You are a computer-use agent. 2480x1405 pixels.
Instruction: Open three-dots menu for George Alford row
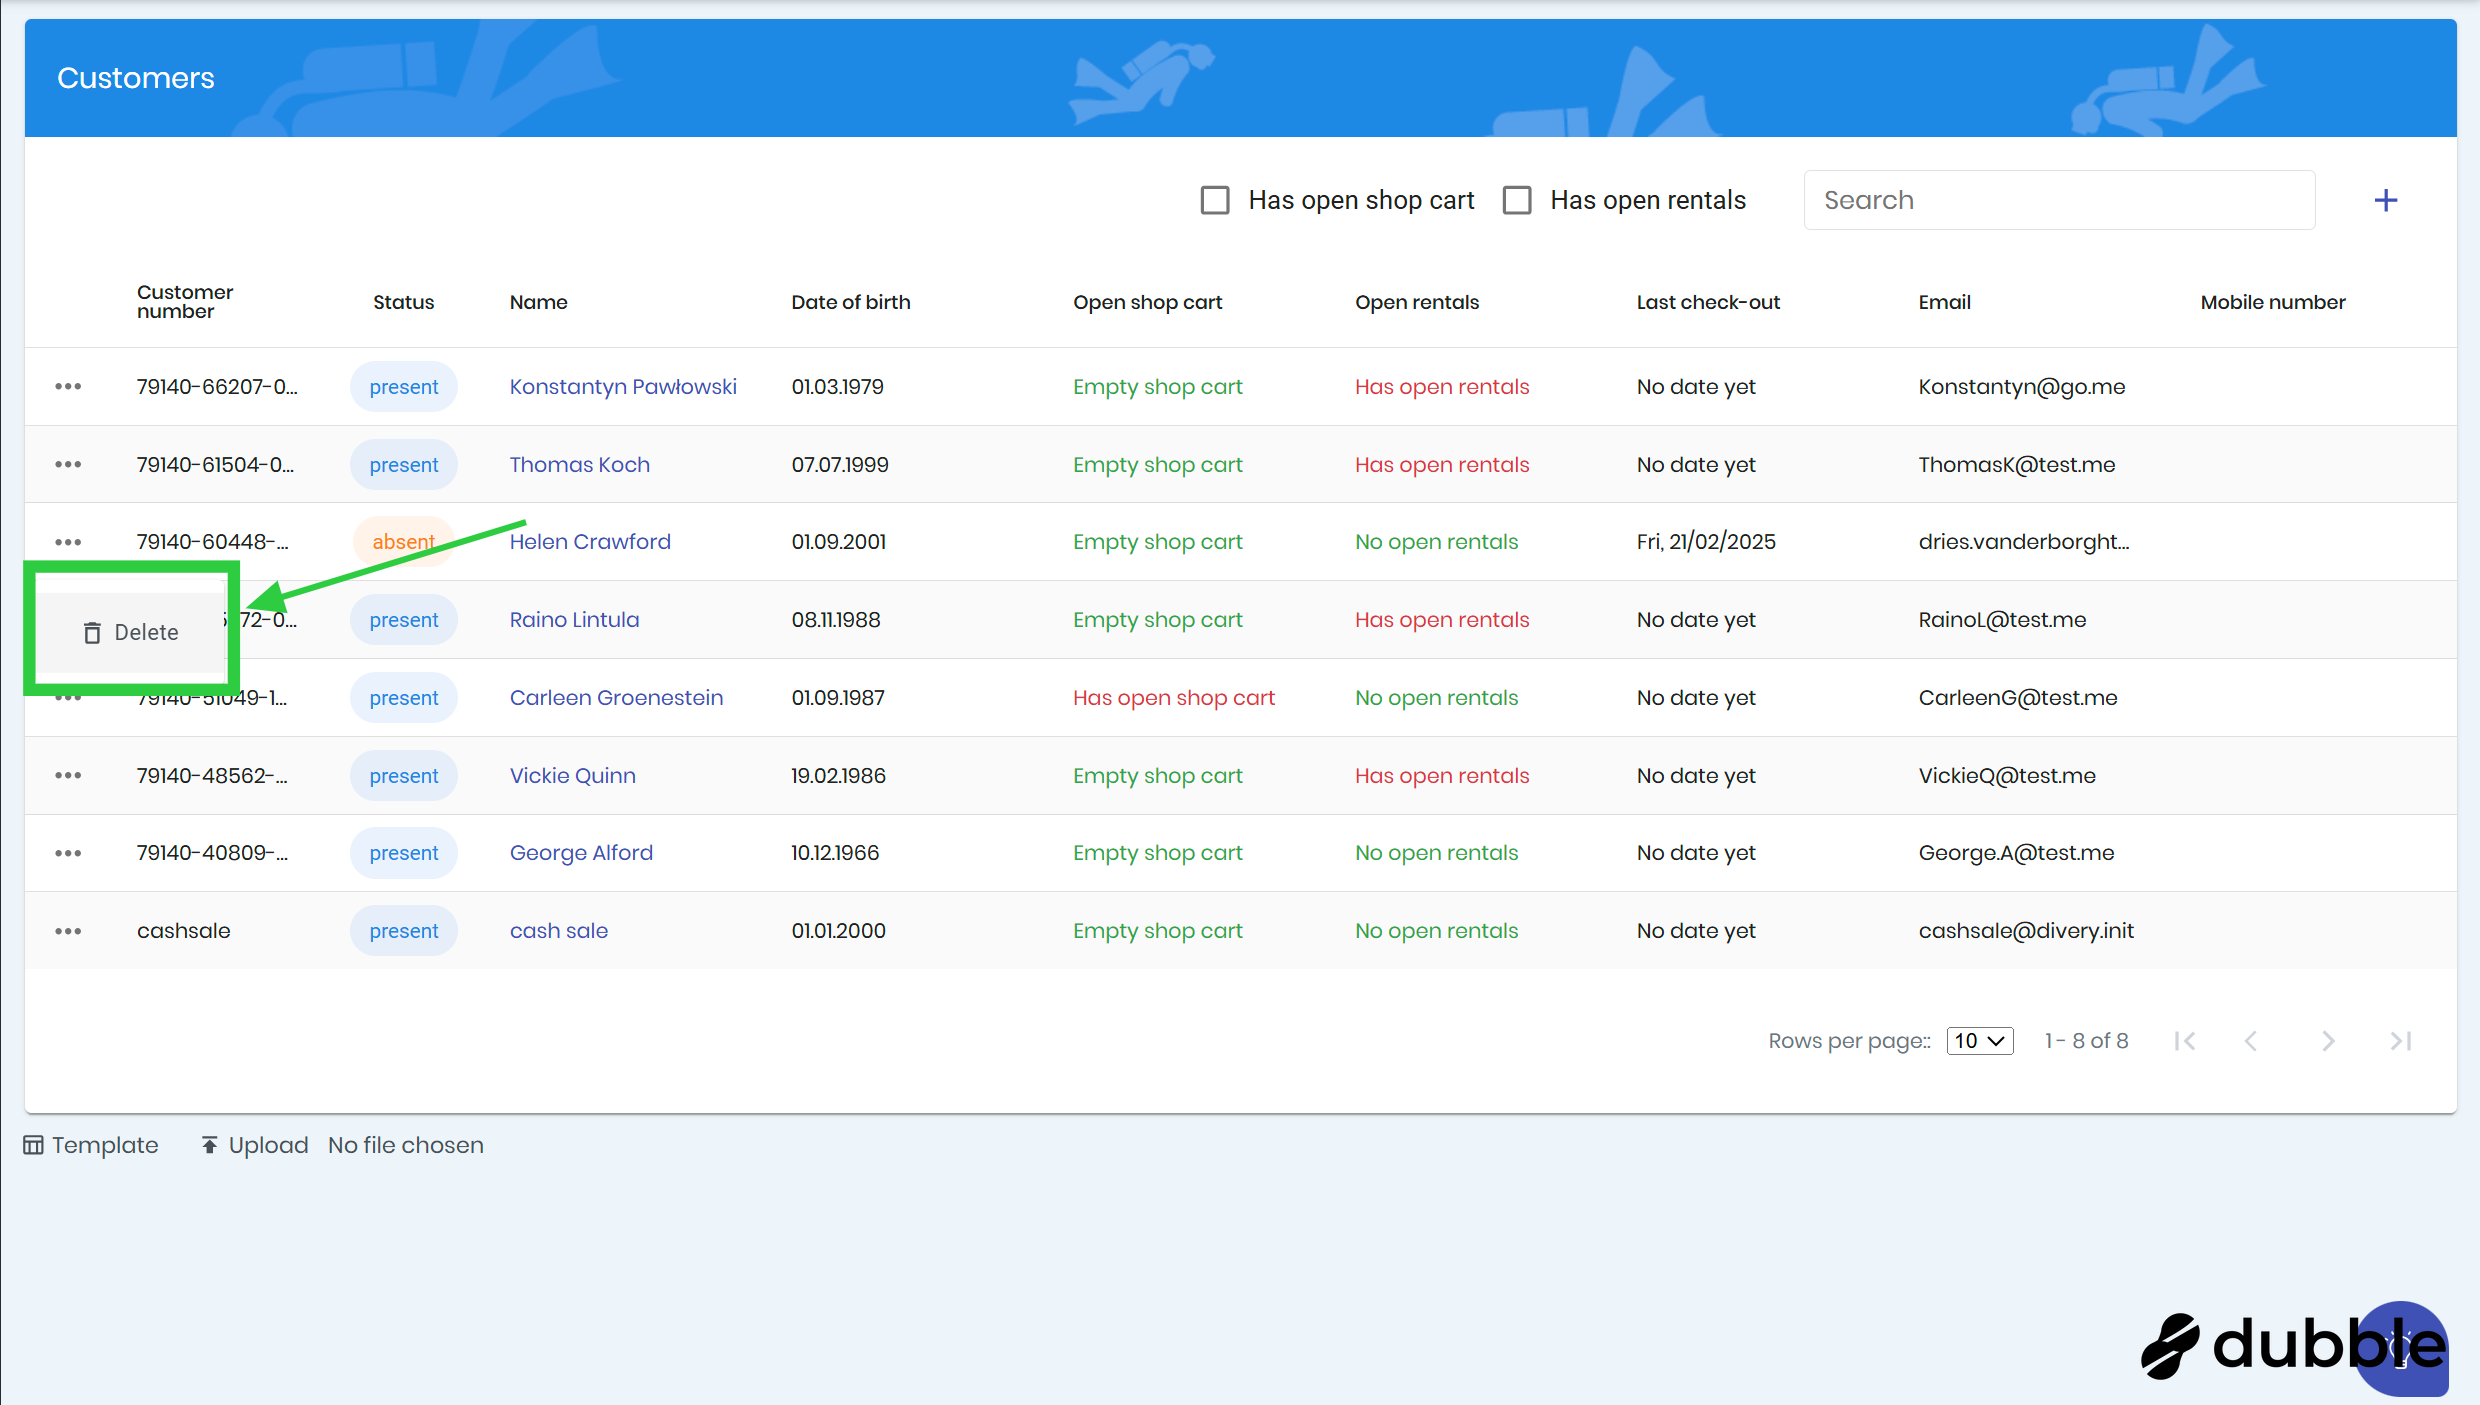point(68,853)
